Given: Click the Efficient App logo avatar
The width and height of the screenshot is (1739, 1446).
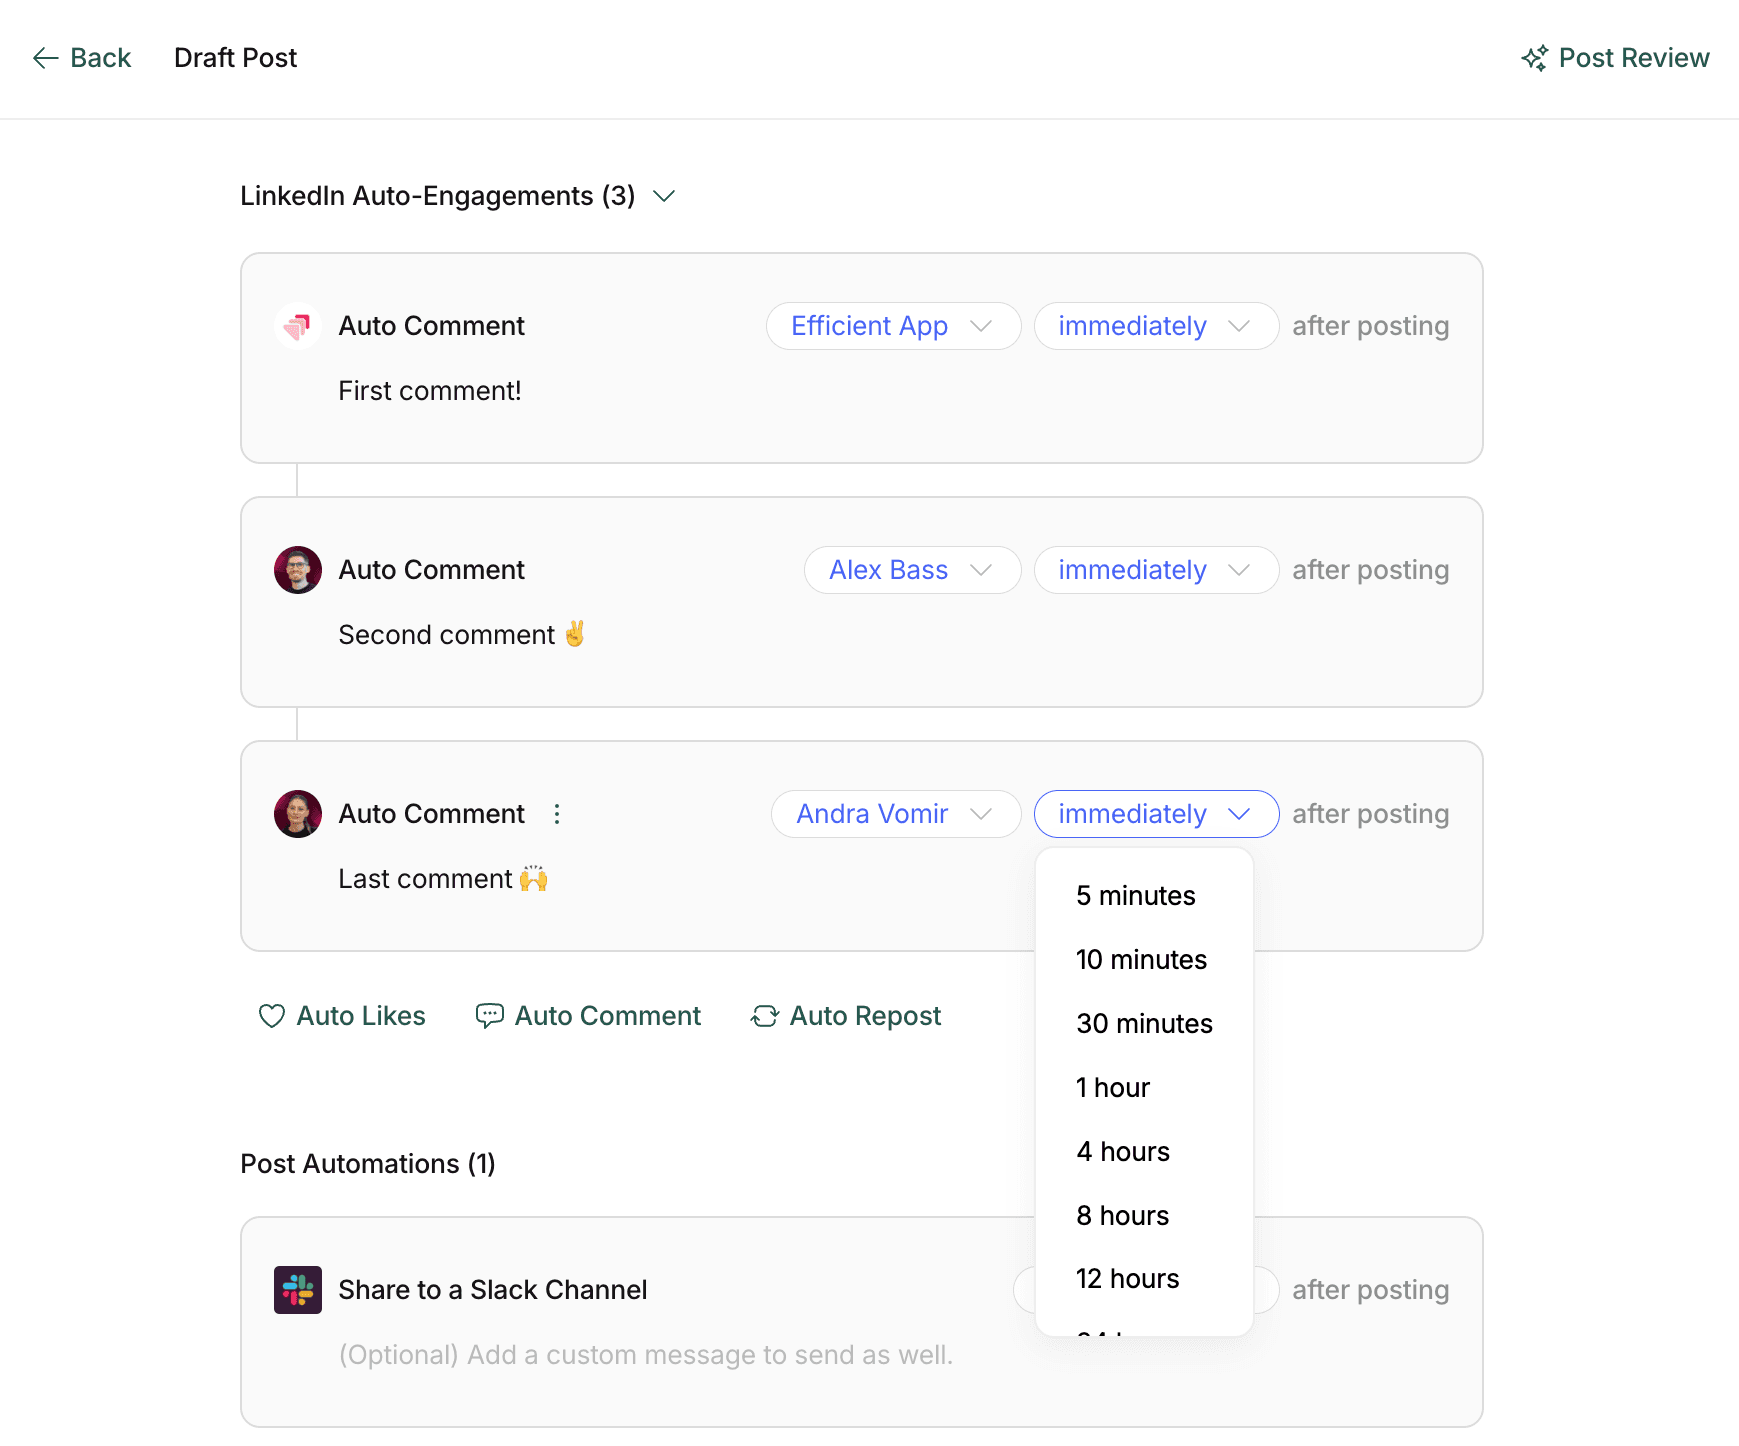Looking at the screenshot, I should click(298, 326).
